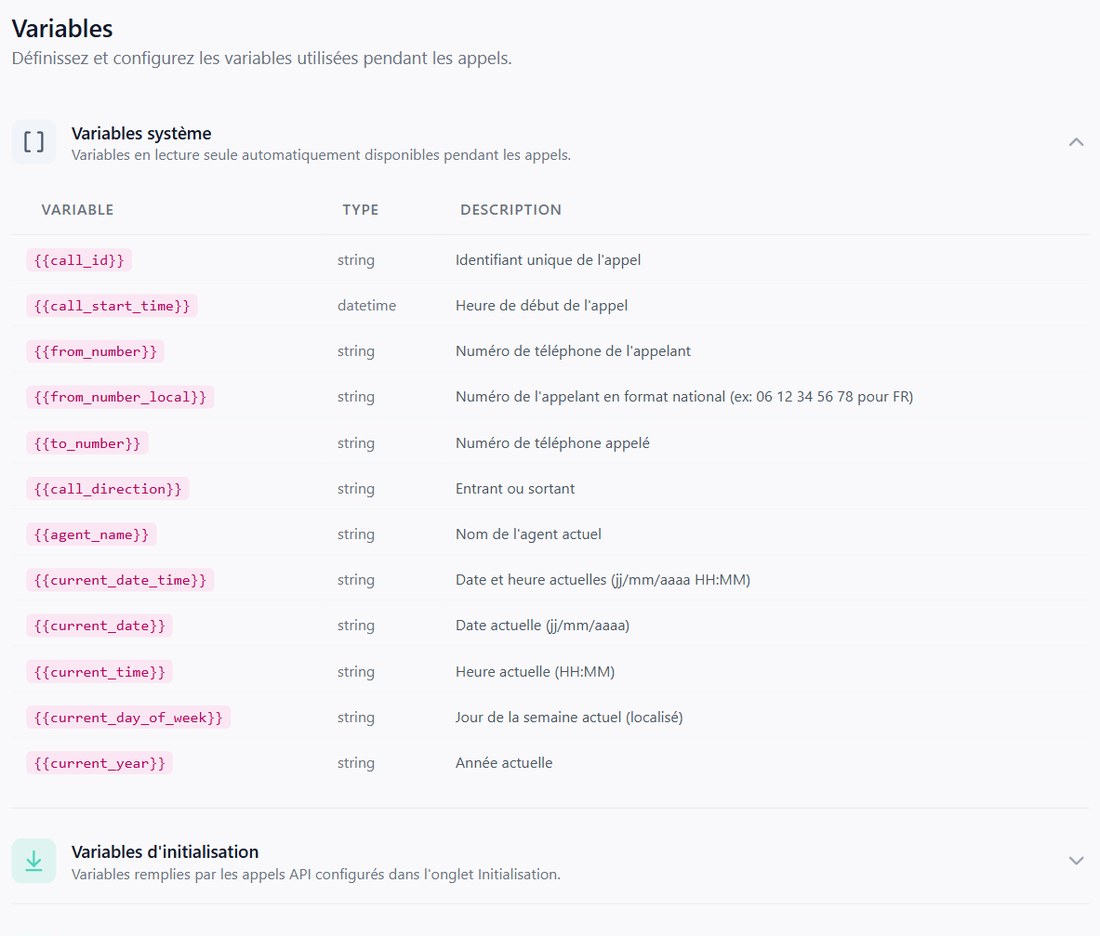1100x936 pixels.
Task: Click the TYPE column header
Action: point(361,210)
